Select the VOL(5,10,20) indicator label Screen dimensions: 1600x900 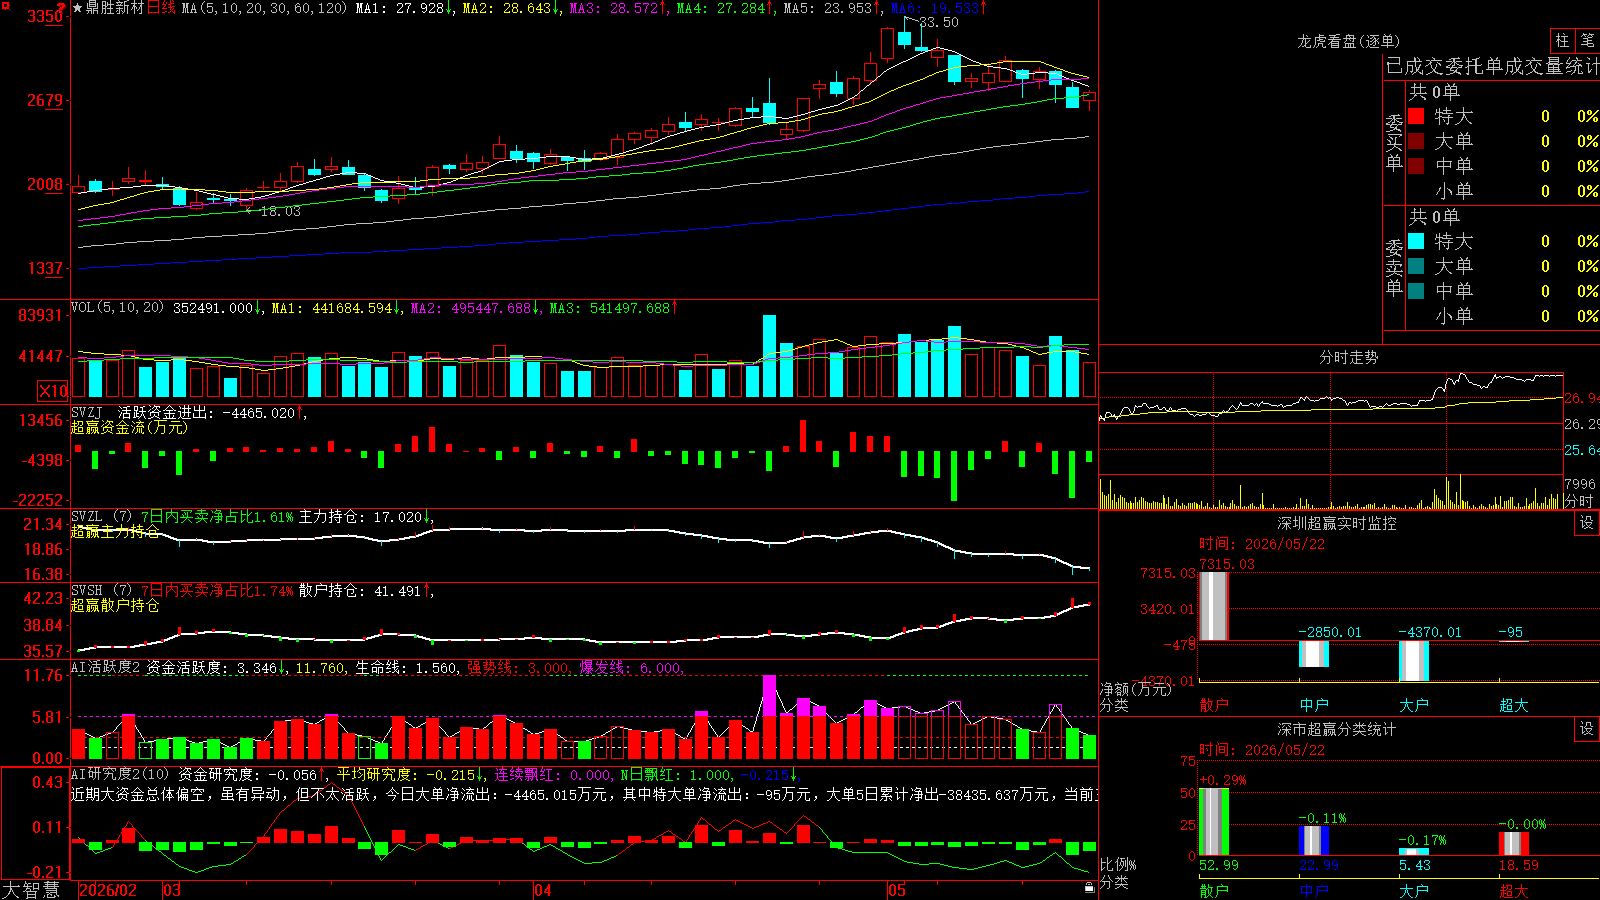coord(117,308)
